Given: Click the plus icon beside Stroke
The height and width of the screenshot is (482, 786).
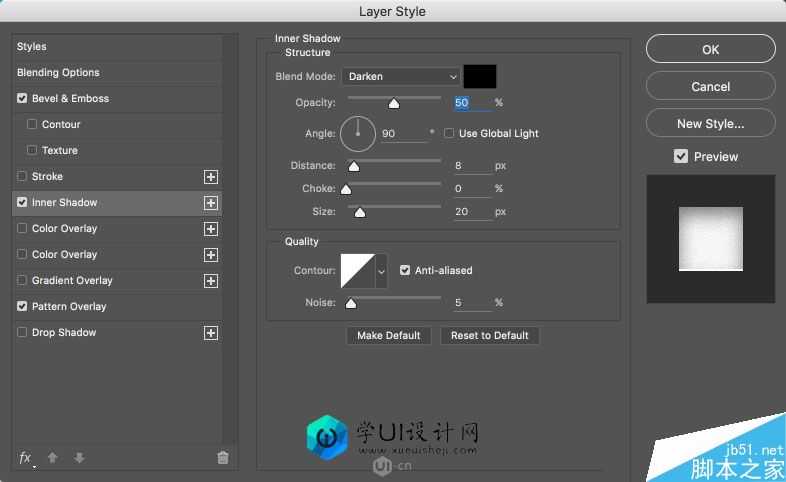Looking at the screenshot, I should point(211,177).
